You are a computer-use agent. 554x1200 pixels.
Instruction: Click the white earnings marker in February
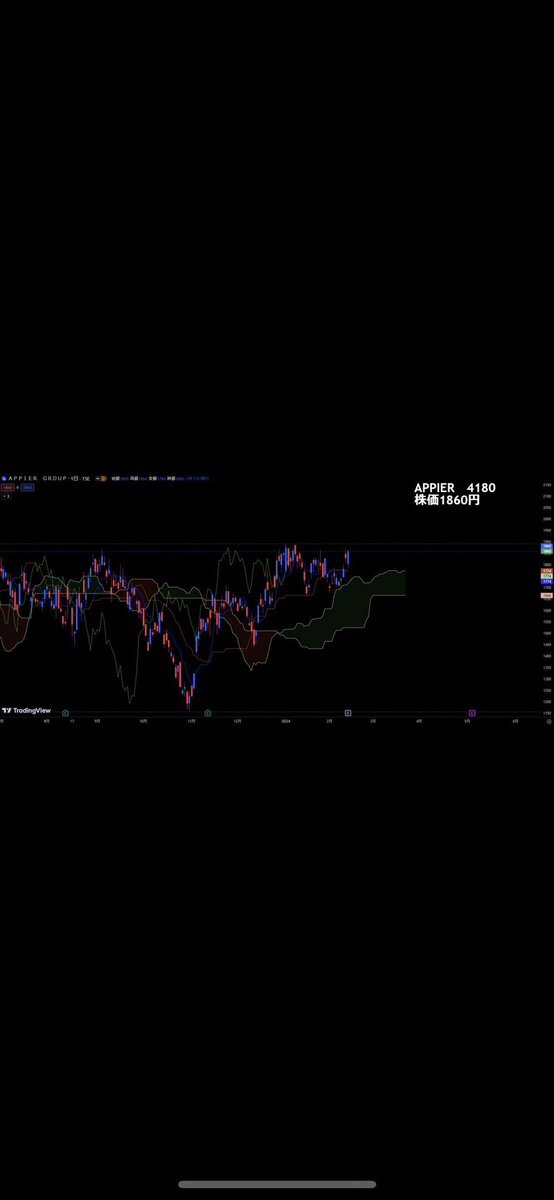tap(348, 713)
